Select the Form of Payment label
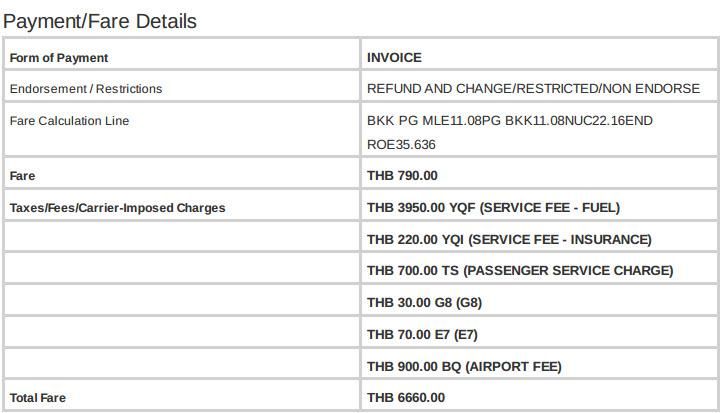The height and width of the screenshot is (413, 720). [x=59, y=58]
